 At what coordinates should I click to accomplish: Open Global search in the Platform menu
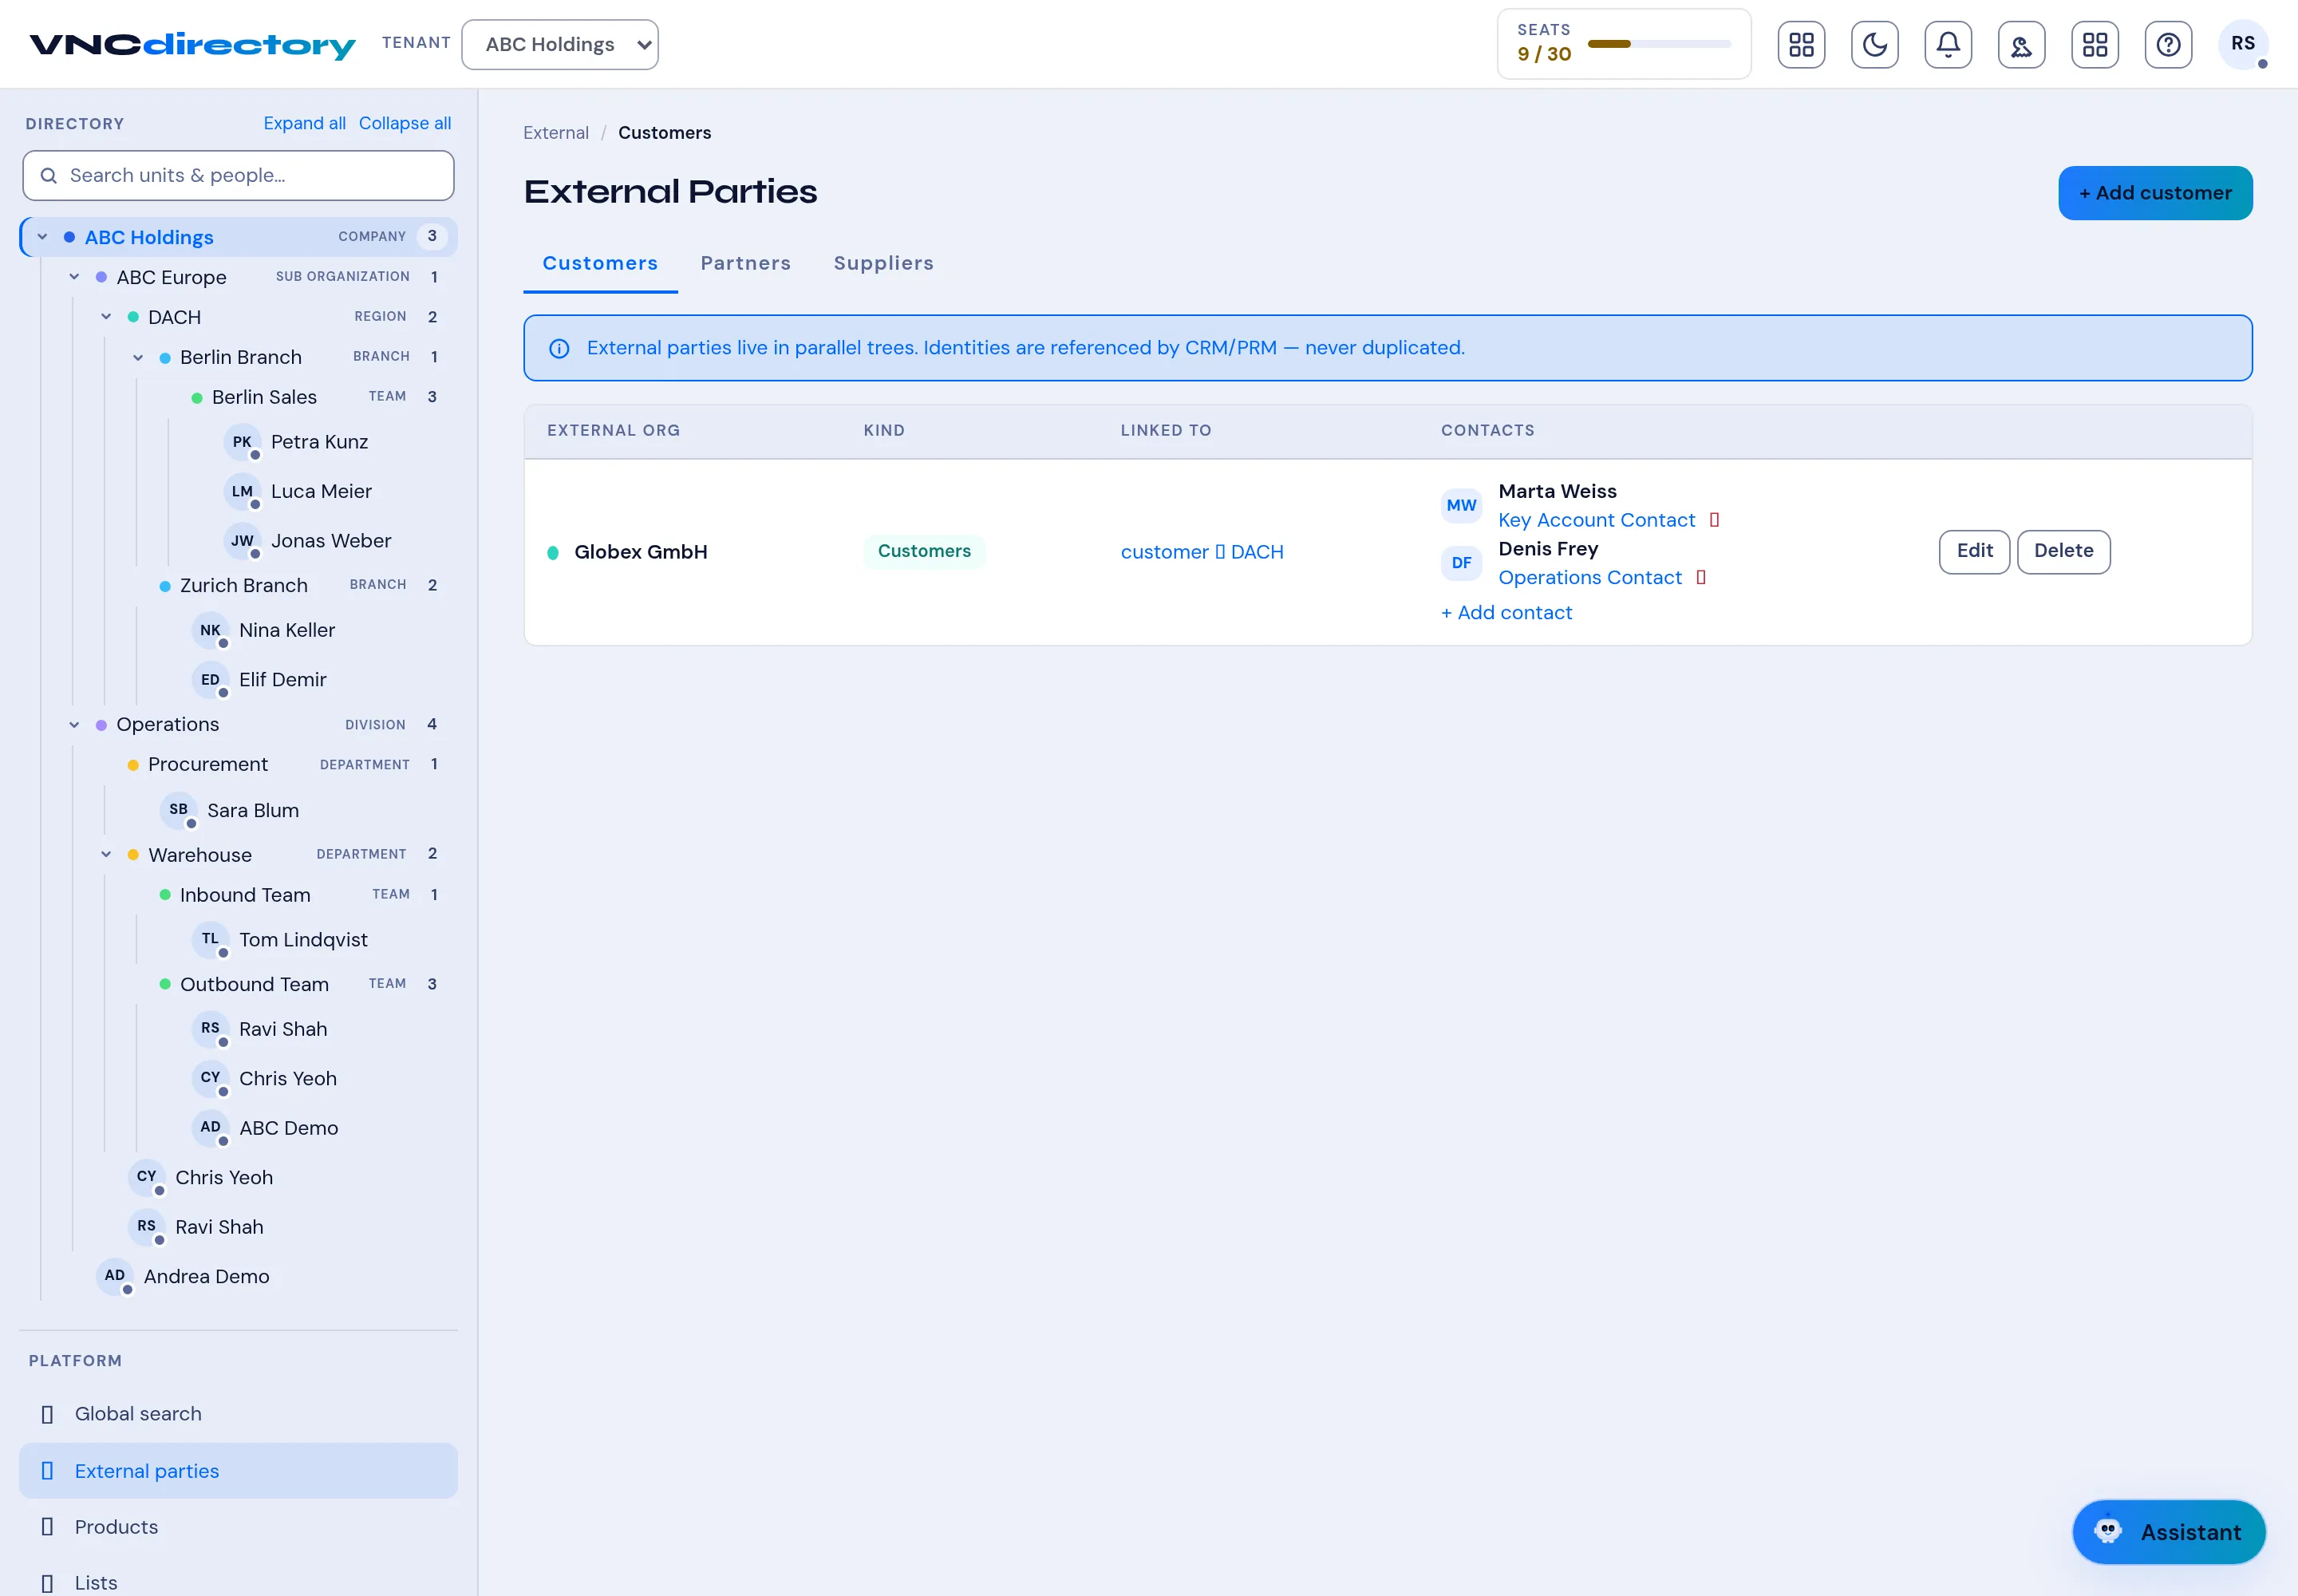click(x=238, y=1414)
